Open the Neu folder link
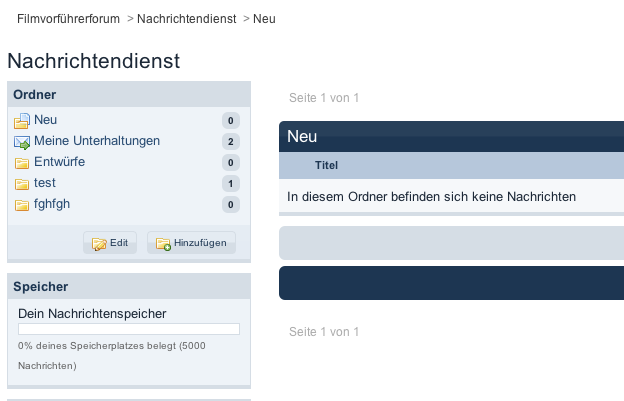The height and width of the screenshot is (401, 624). tap(45, 120)
